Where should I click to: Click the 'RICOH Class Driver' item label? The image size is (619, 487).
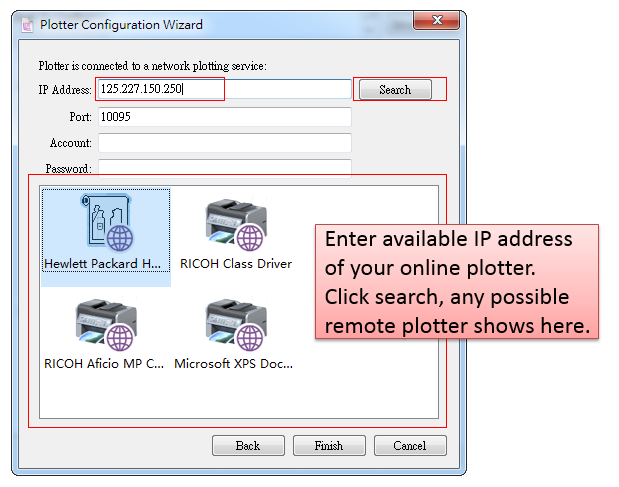[x=236, y=264]
